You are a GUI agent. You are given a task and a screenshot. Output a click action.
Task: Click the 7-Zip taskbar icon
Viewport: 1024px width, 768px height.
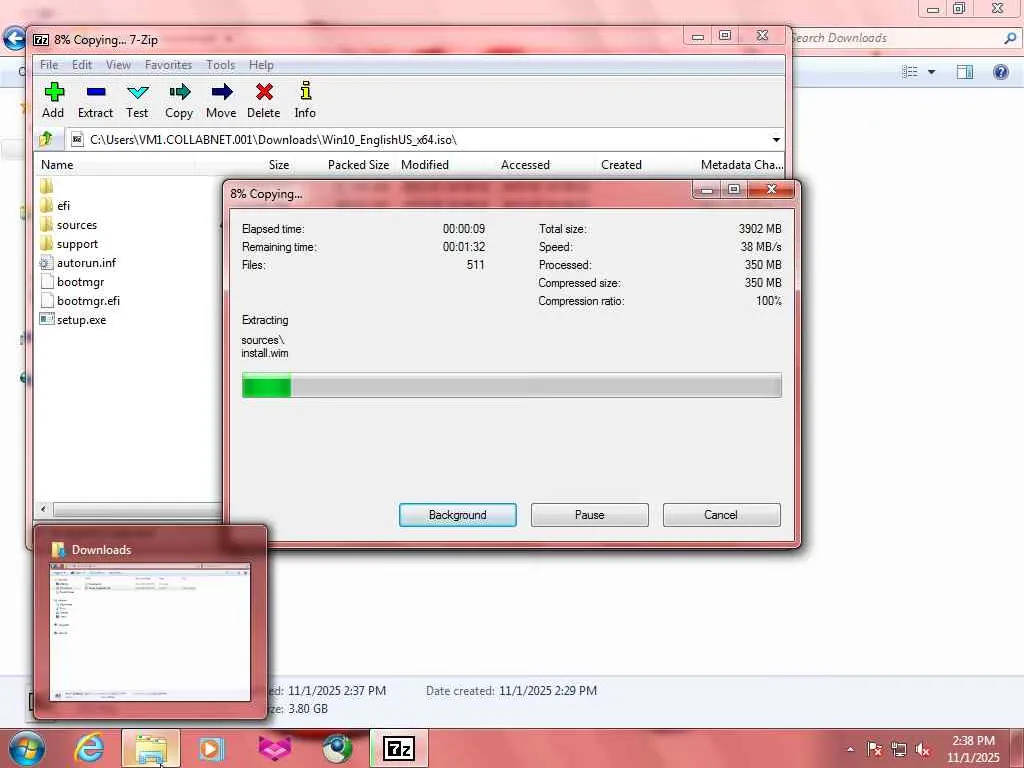pos(399,748)
